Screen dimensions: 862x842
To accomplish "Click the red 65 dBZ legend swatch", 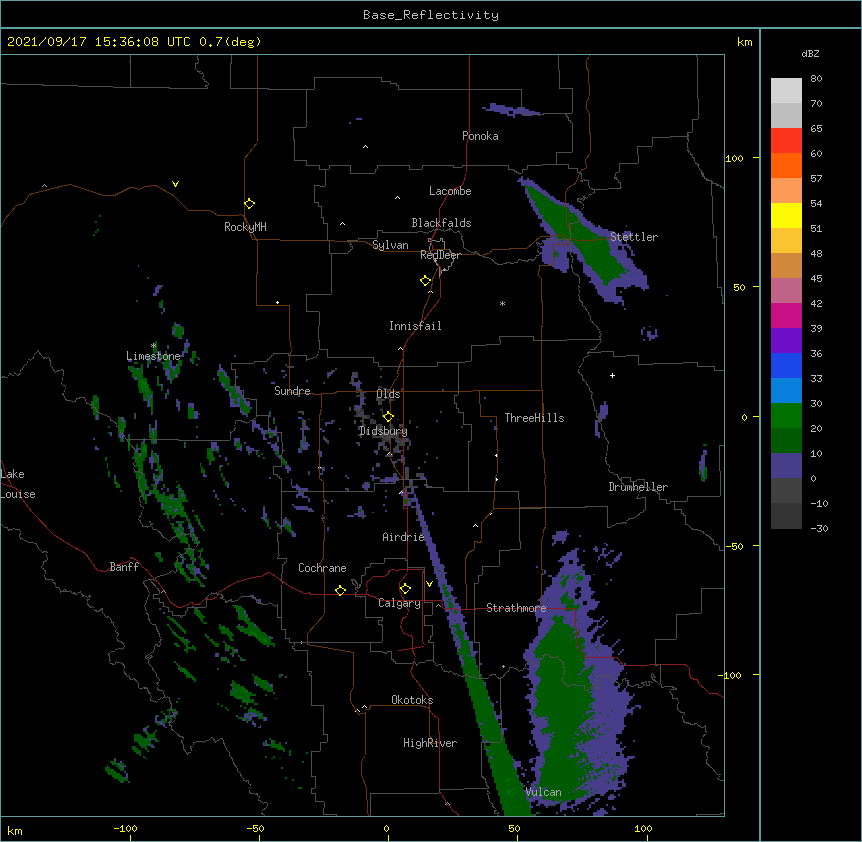I will click(786, 141).
